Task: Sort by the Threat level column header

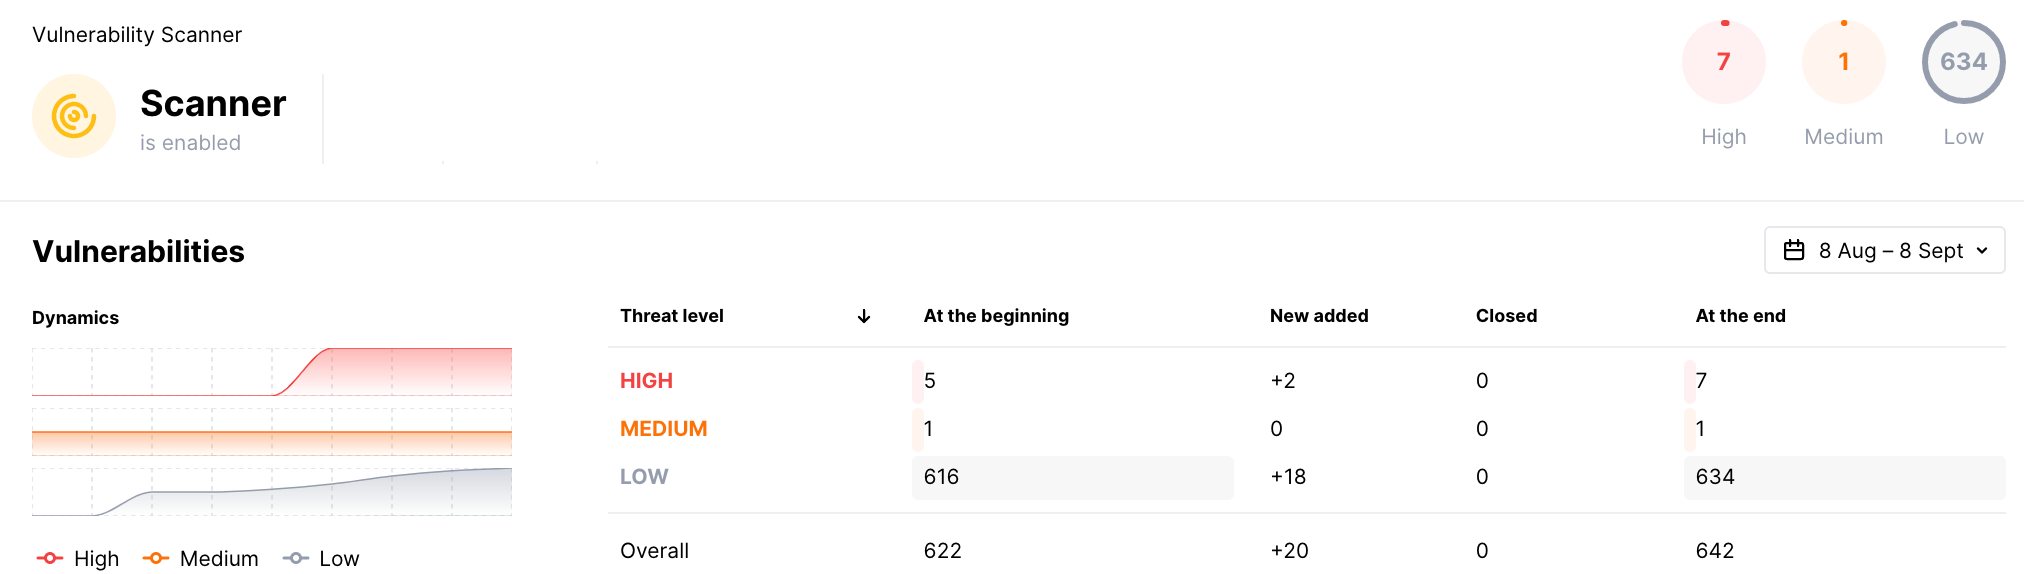Action: (672, 316)
